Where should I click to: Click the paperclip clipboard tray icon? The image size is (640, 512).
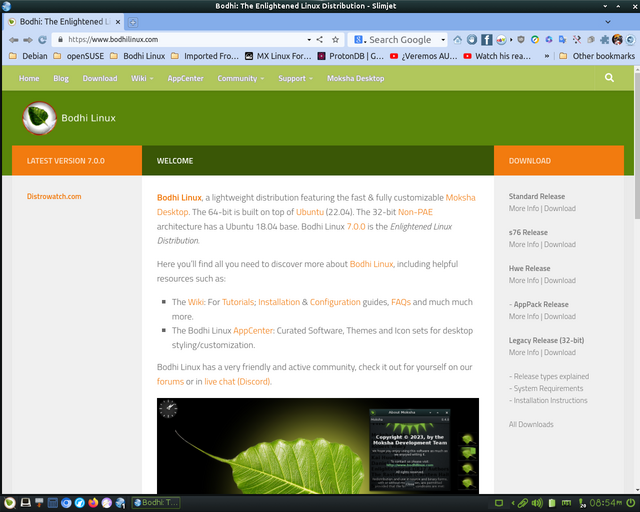click(x=523, y=503)
